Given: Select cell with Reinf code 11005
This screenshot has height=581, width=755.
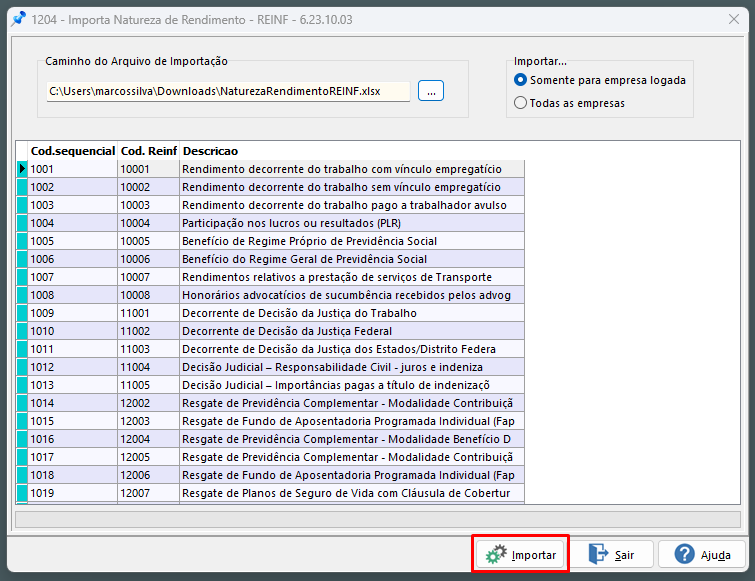Looking at the screenshot, I should point(148,385).
